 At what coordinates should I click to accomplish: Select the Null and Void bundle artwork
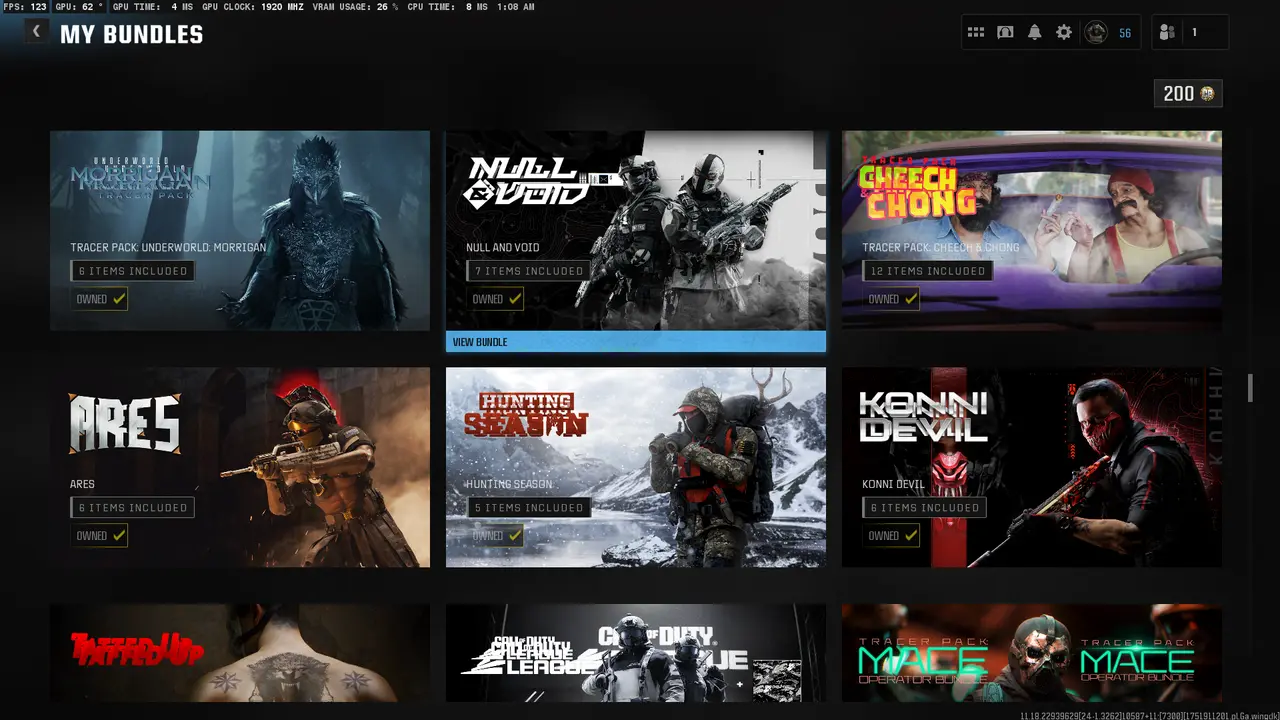[636, 230]
